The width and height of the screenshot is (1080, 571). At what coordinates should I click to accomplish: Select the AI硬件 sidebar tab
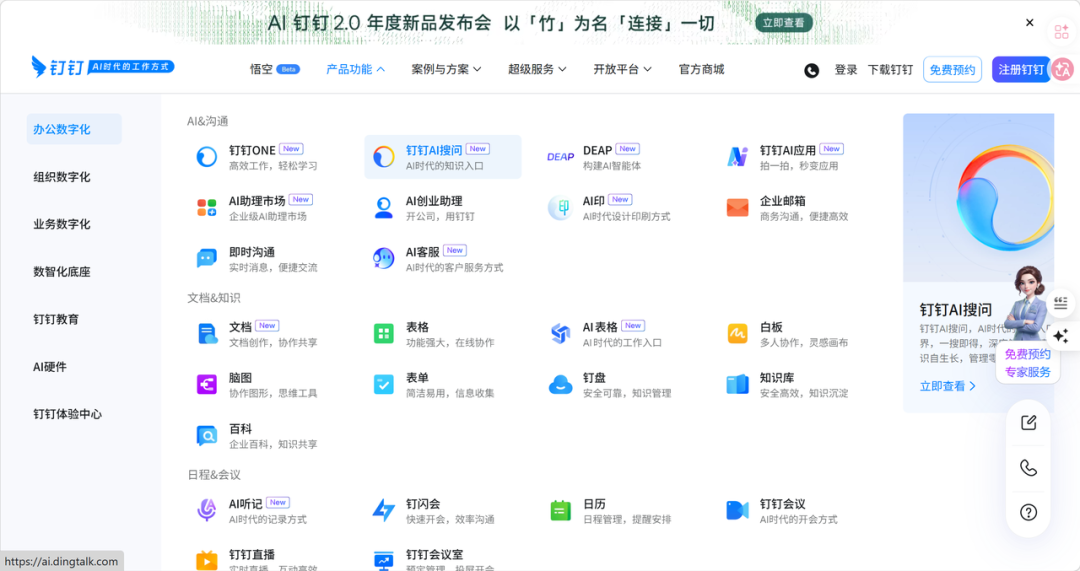[x=50, y=367]
